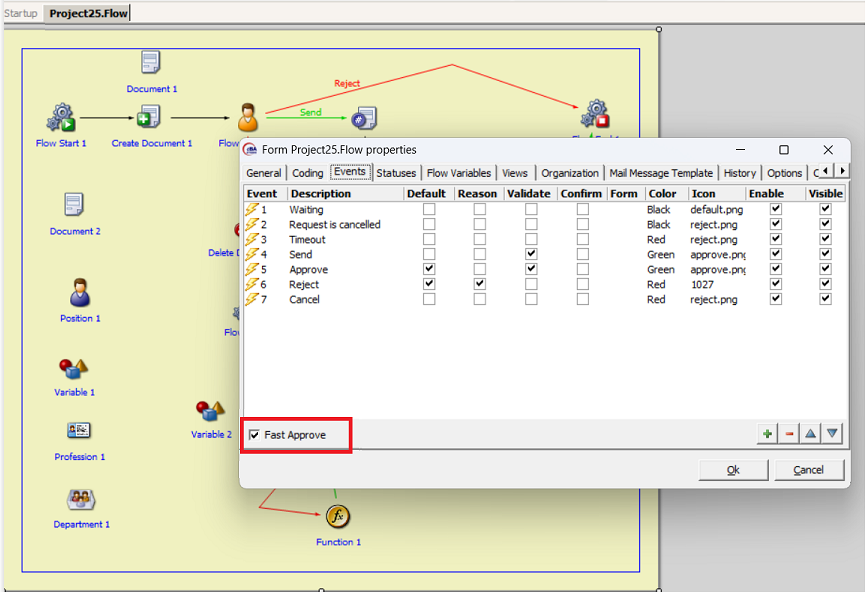Select the Department 1 group icon

80,499
